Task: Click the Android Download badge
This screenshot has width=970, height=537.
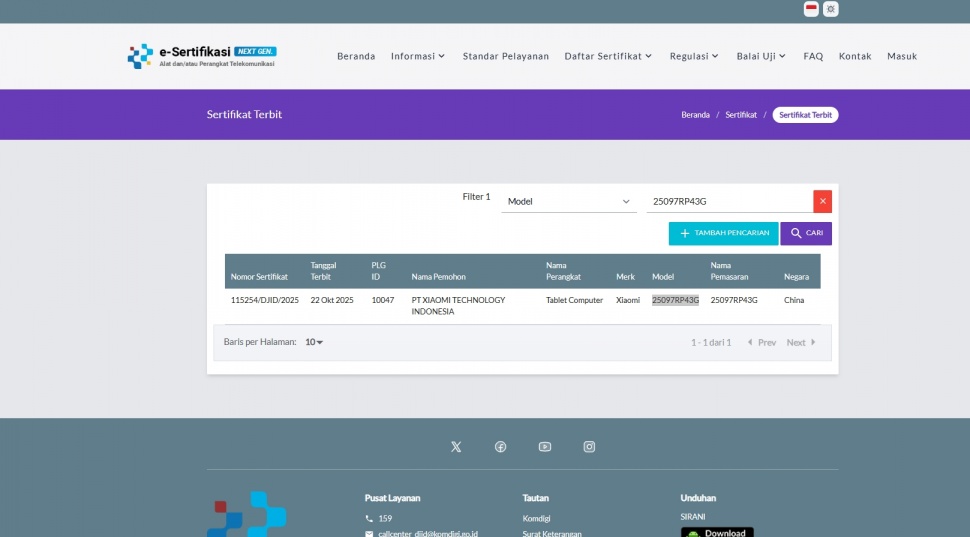Action: coord(717,532)
